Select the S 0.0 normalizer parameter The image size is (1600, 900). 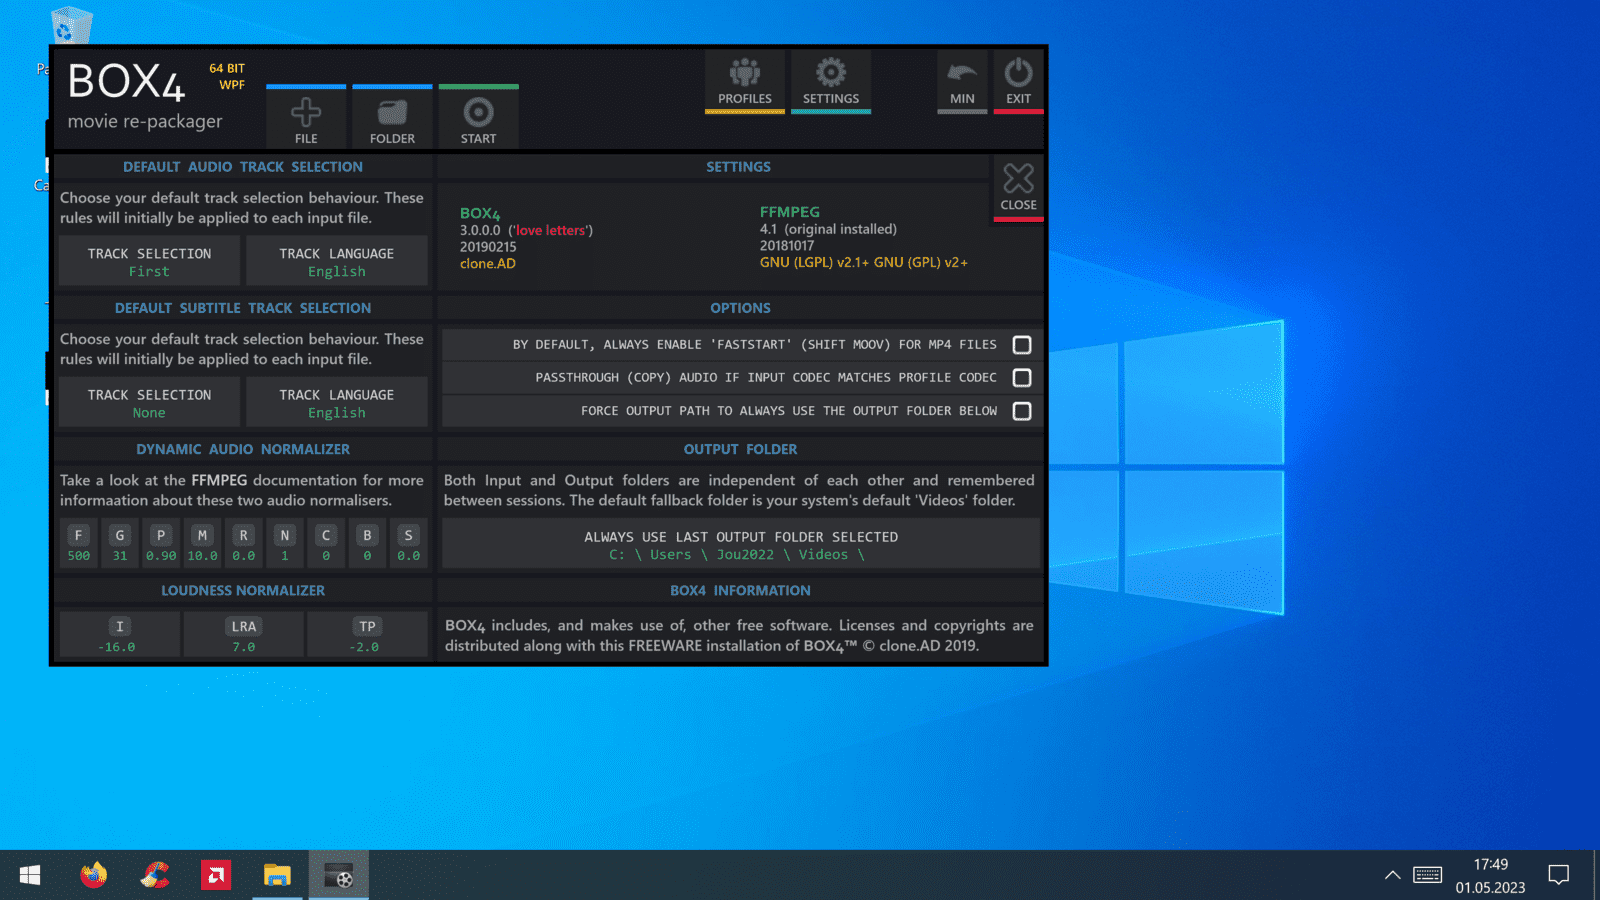tap(408, 544)
